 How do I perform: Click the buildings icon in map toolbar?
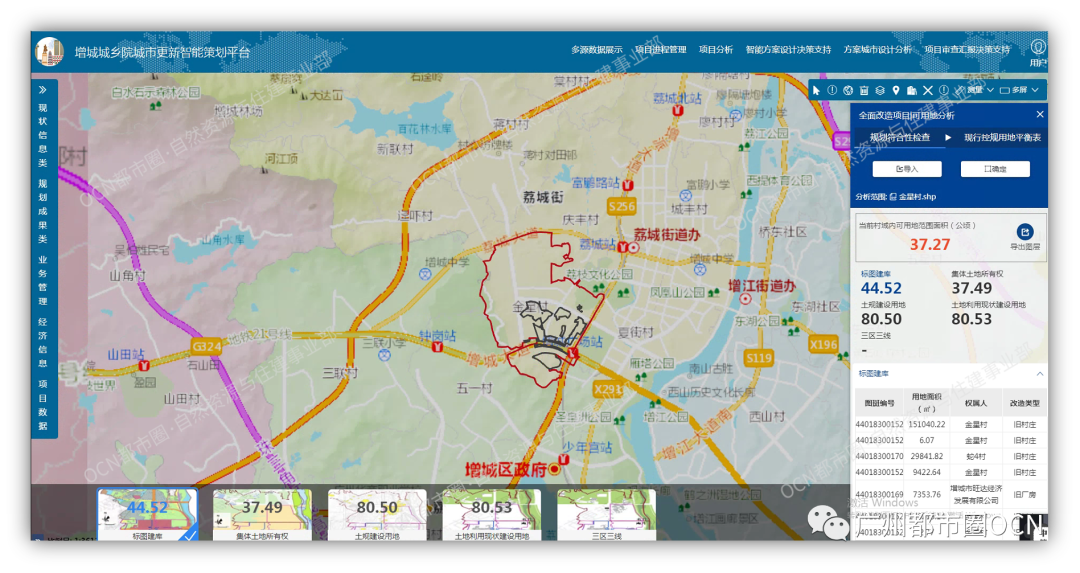click(911, 90)
